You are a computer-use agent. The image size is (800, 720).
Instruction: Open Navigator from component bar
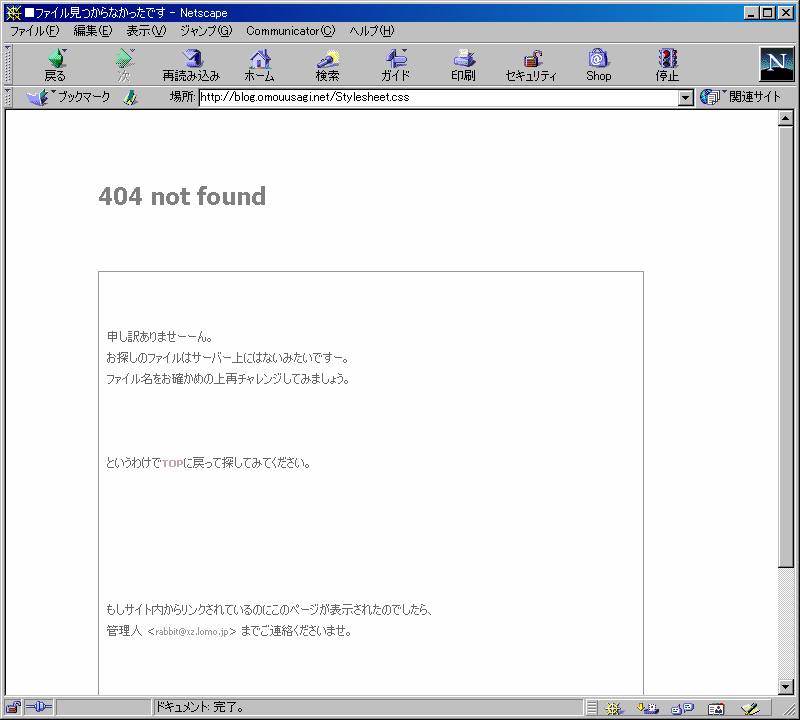click(614, 708)
